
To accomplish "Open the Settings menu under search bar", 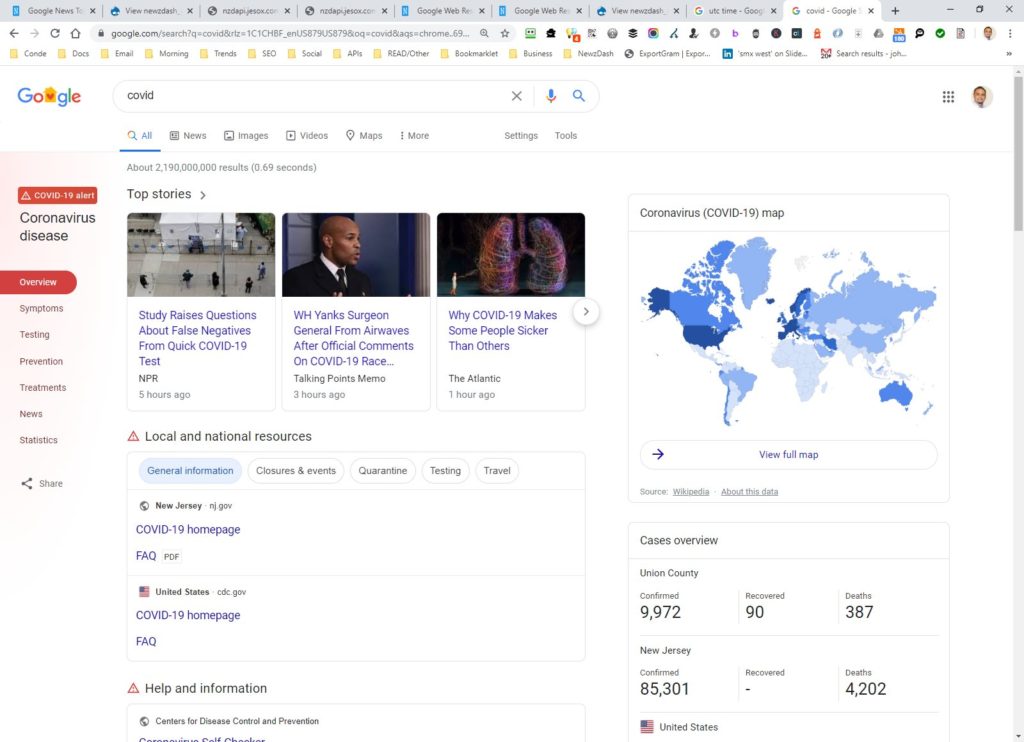I will click(x=520, y=136).
